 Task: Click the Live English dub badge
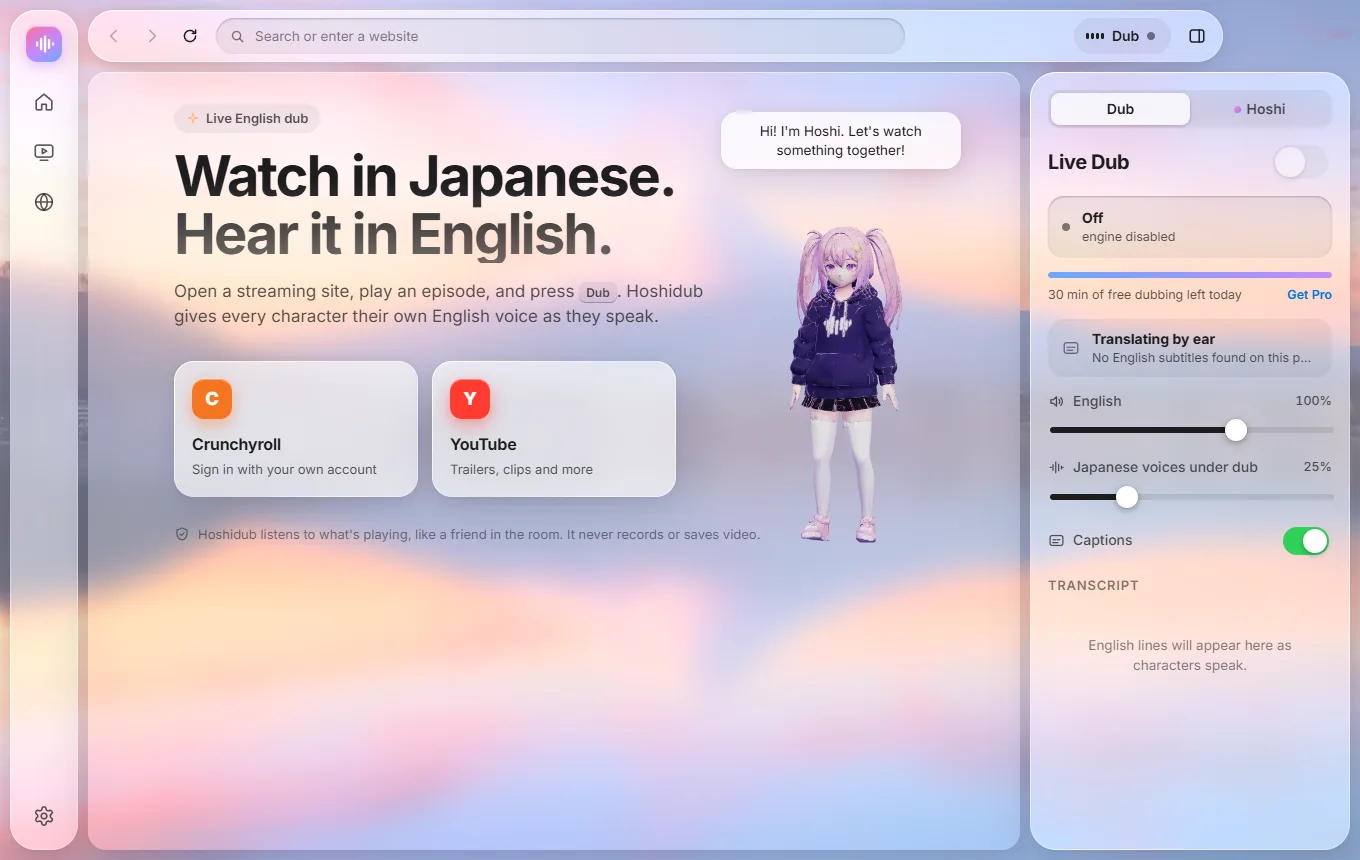(x=247, y=118)
